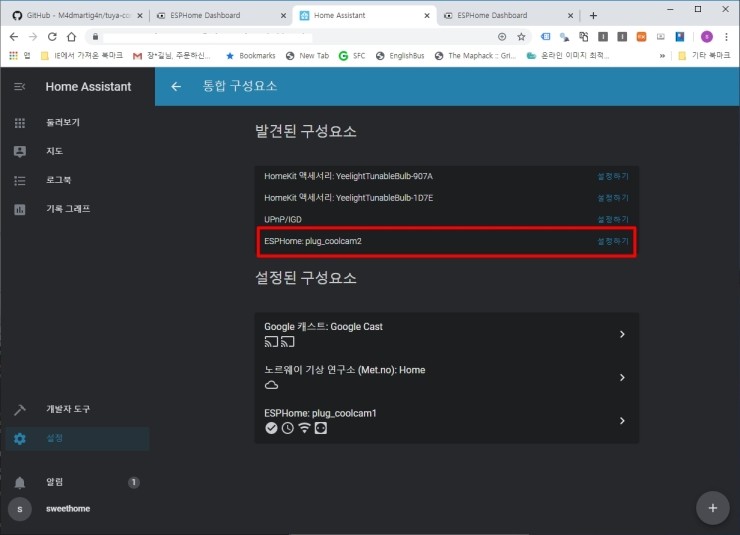This screenshot has height=535, width=740.
Task: Open the 기록 그래프 history chart icon
Action: 19,209
